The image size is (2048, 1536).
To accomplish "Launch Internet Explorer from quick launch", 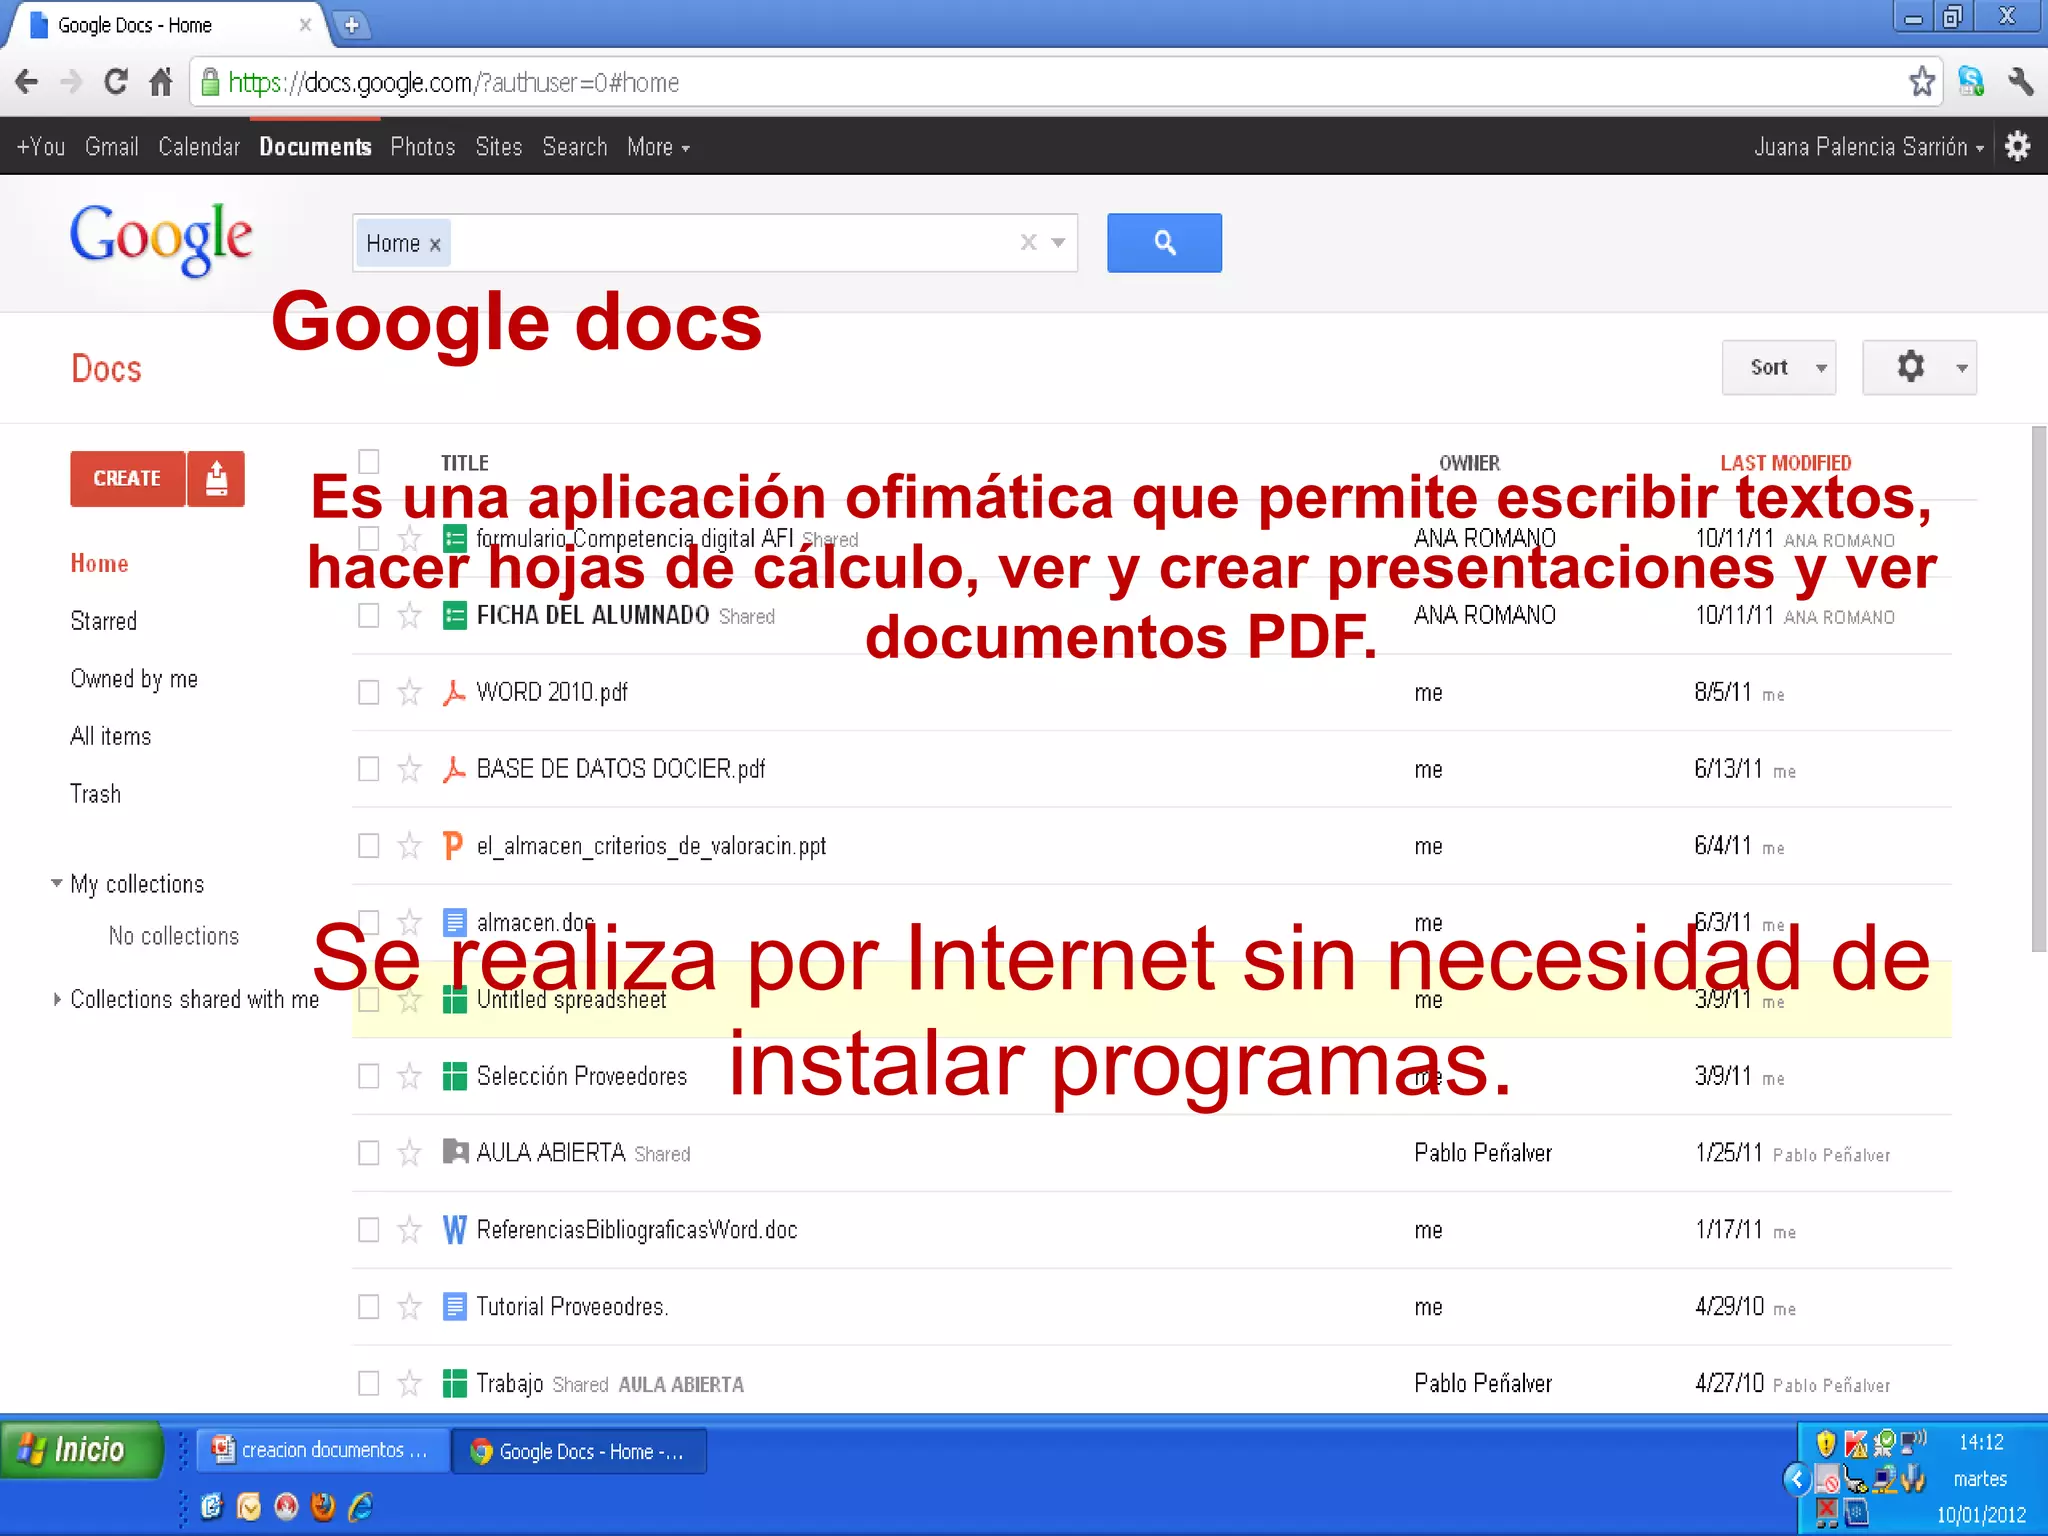I will 361,1506.
